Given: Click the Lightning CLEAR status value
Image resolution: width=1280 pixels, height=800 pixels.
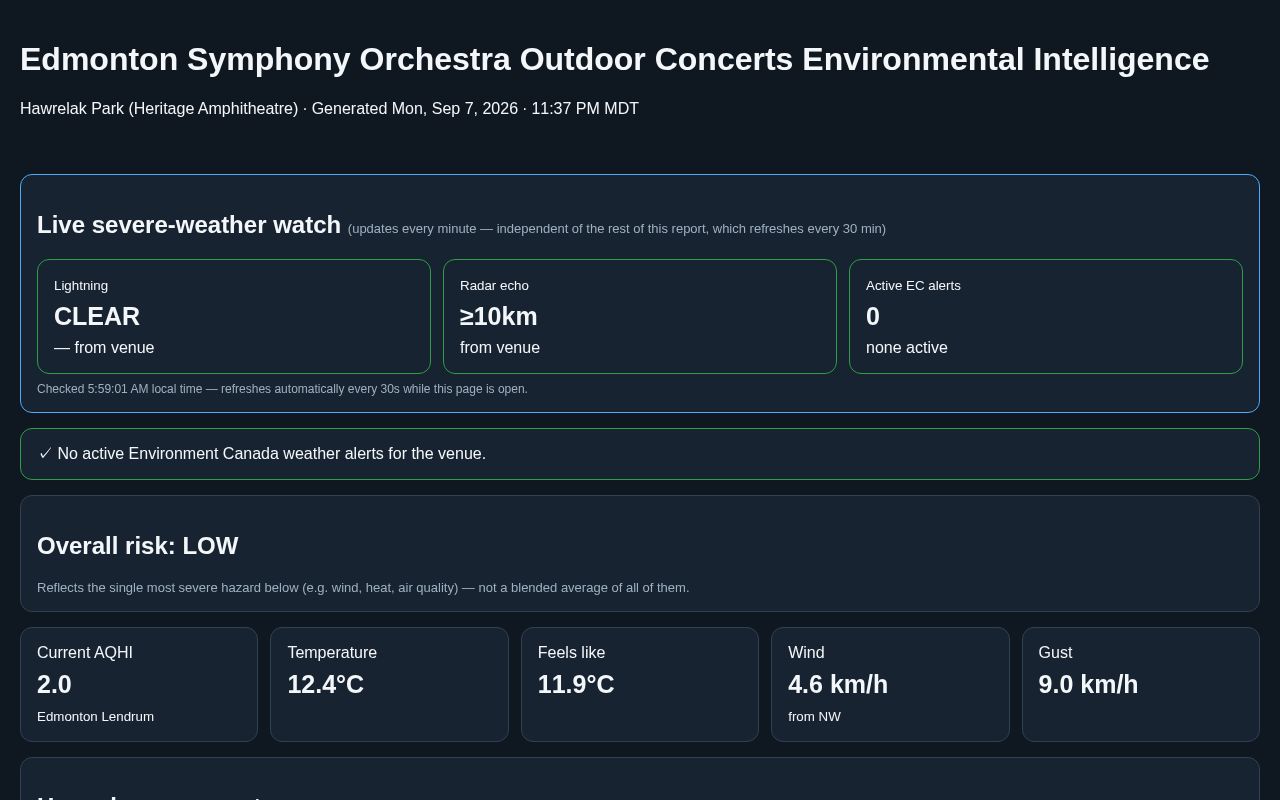Looking at the screenshot, I should tap(97, 316).
